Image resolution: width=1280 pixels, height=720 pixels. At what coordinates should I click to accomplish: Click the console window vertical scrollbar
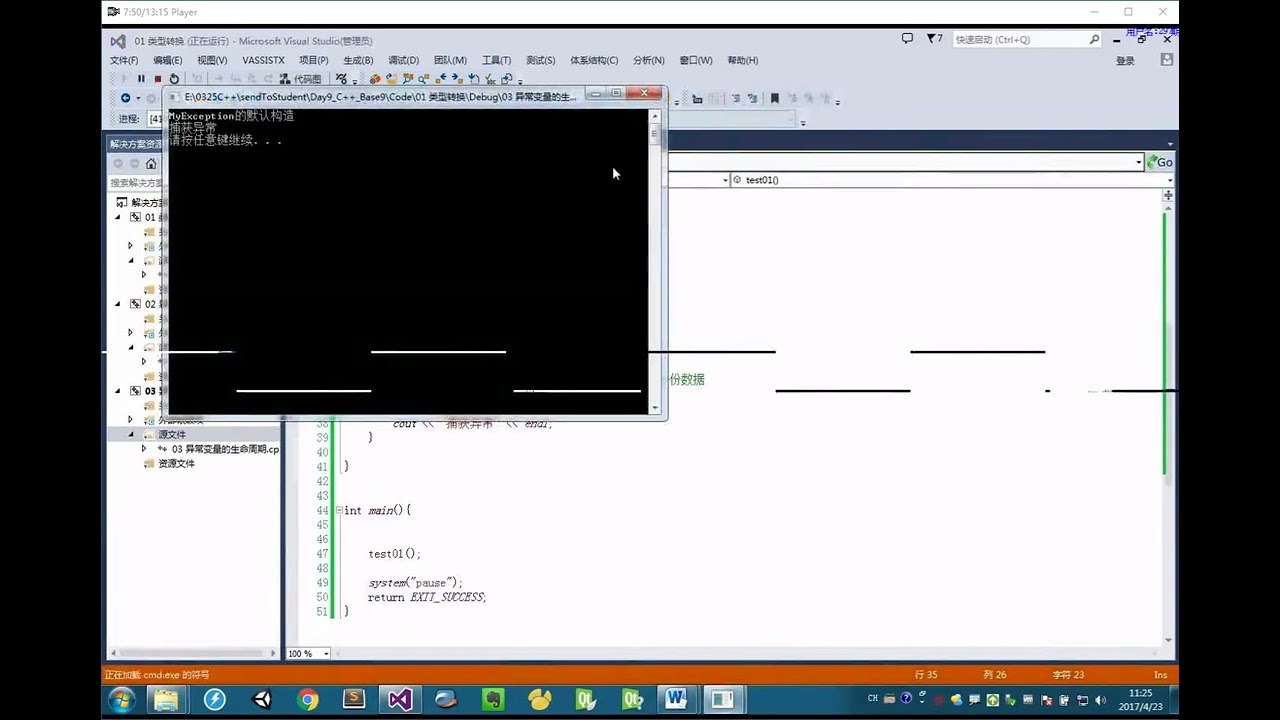coord(655,260)
